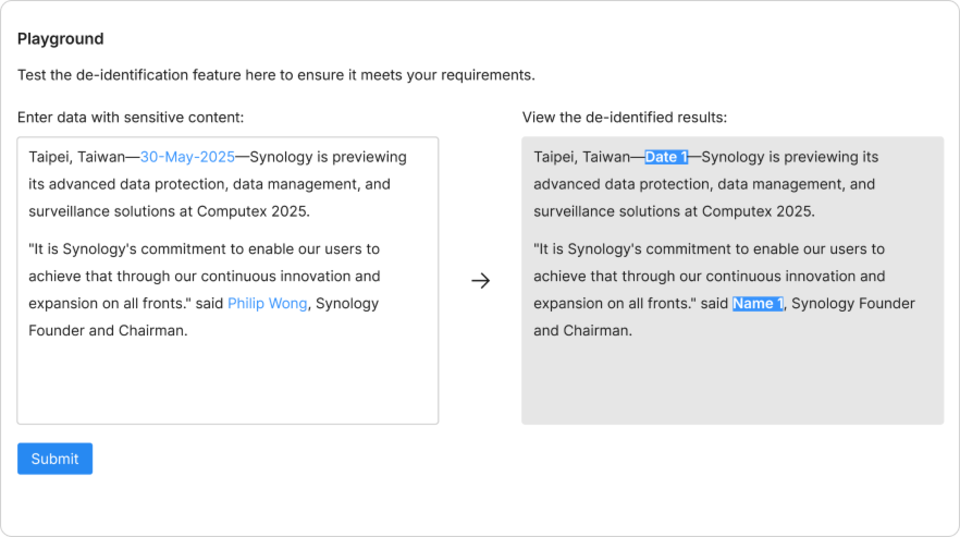Place cursor on 'Taipei, Taiwan' in input box
960x537 pixels.
77,157
